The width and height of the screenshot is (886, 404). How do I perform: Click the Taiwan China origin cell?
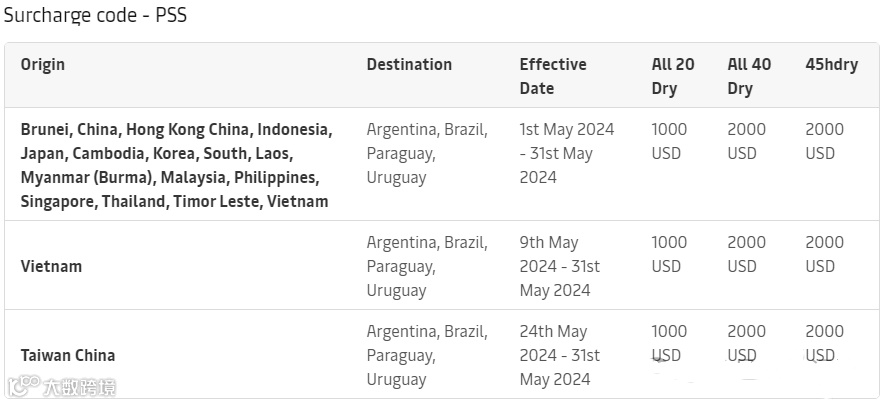(x=68, y=356)
